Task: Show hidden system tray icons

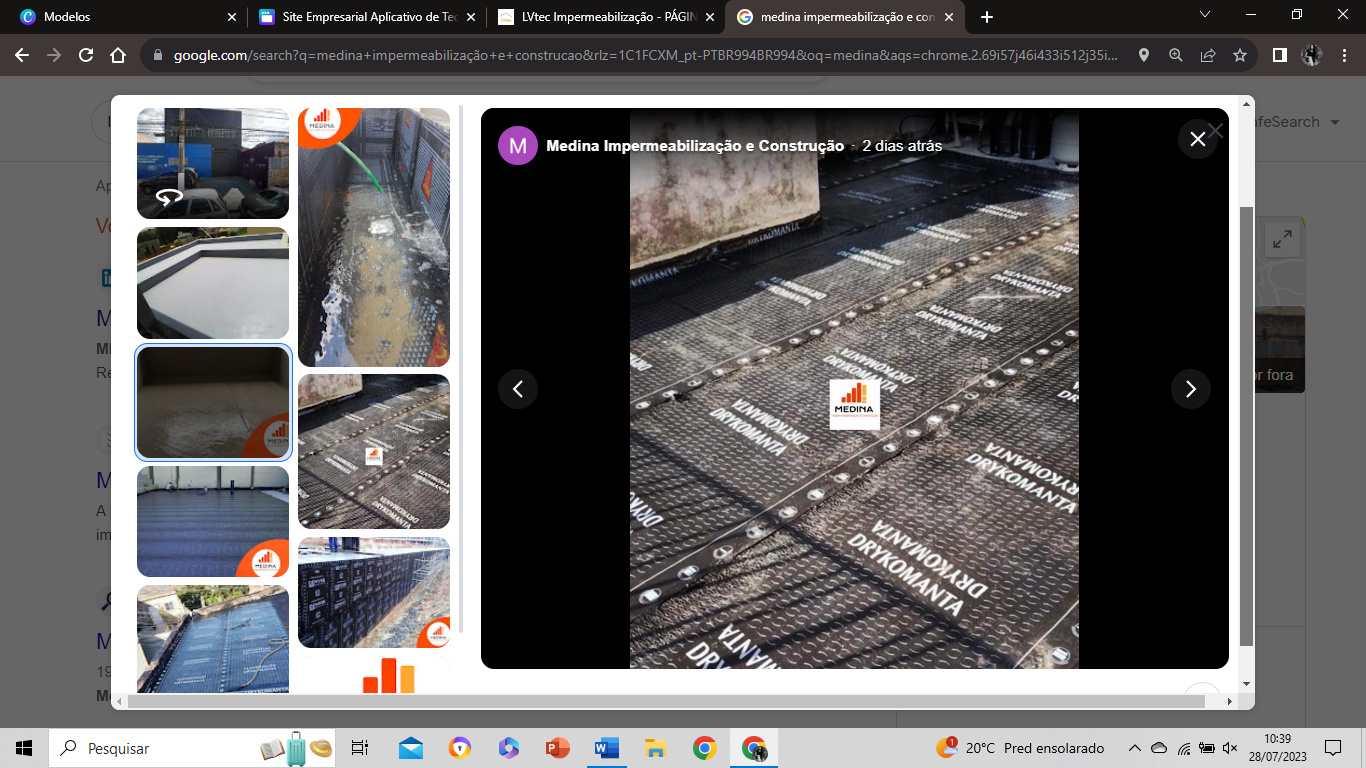Action: pyautogui.click(x=1134, y=748)
